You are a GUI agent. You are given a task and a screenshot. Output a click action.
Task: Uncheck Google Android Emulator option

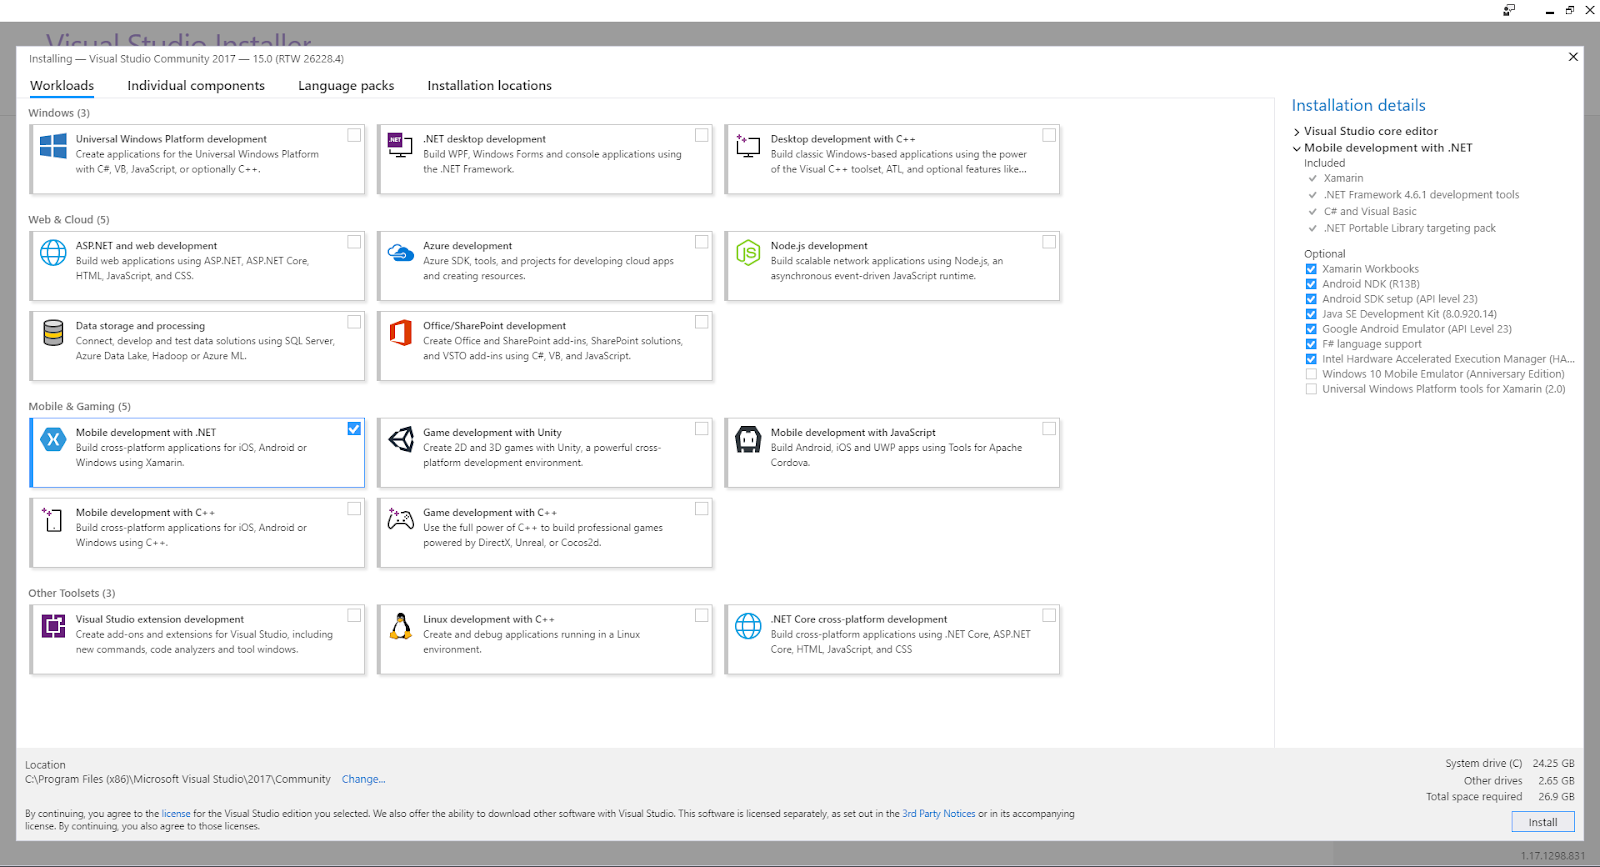[x=1311, y=329]
